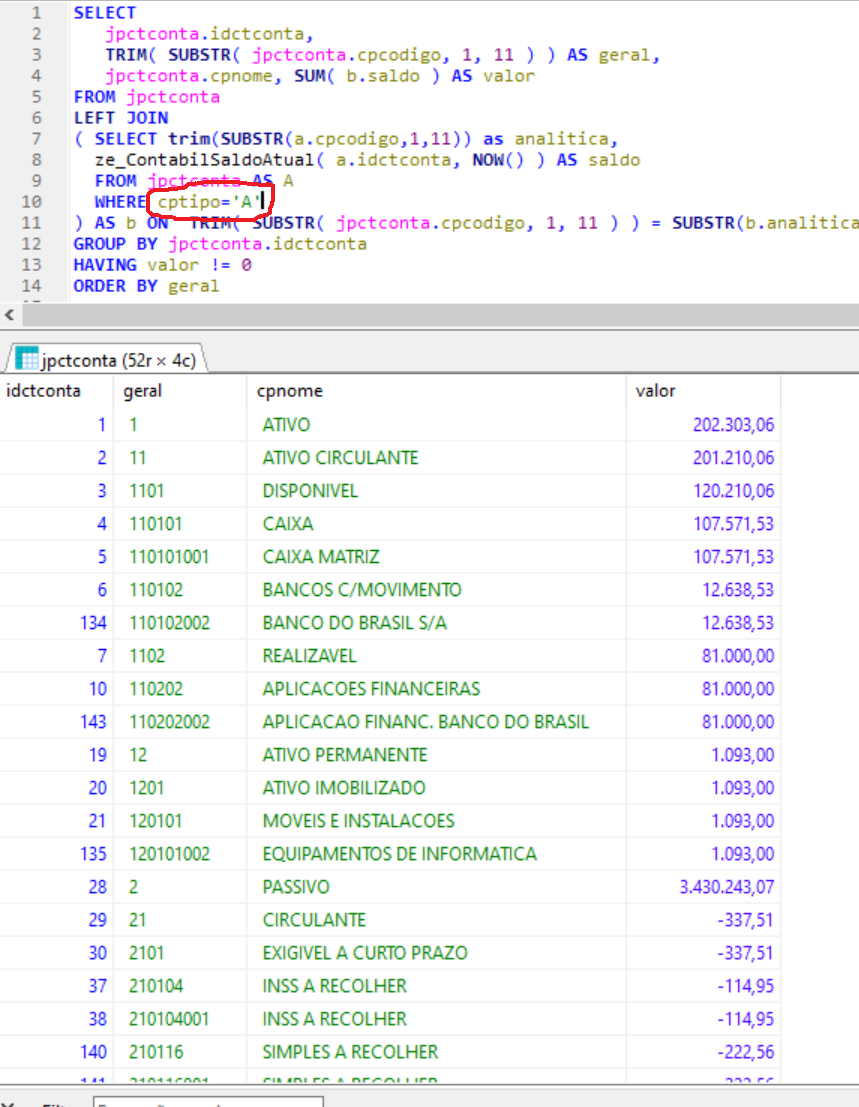Image resolution: width=859 pixels, height=1107 pixels.
Task: Select the ATIVO CIRCULANTE cell
Action: point(340,458)
